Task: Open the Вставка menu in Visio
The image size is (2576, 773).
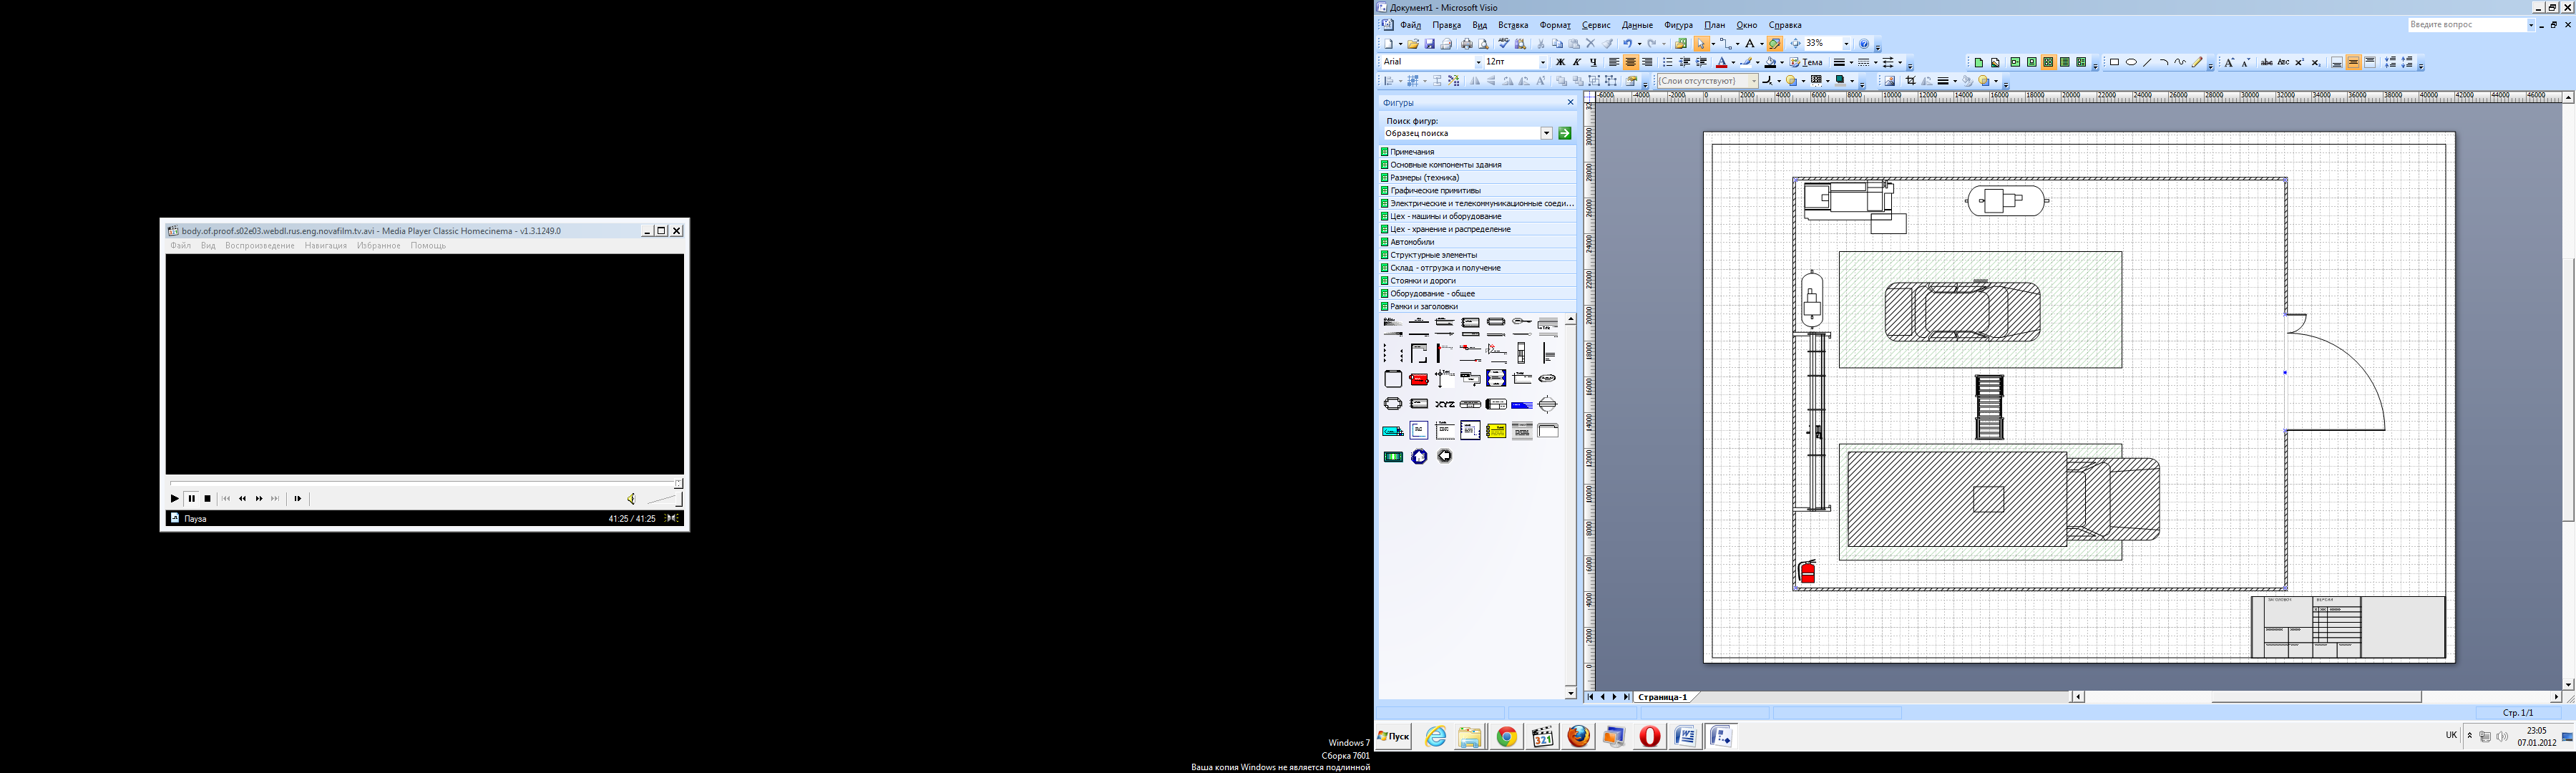Action: pyautogui.click(x=1513, y=25)
